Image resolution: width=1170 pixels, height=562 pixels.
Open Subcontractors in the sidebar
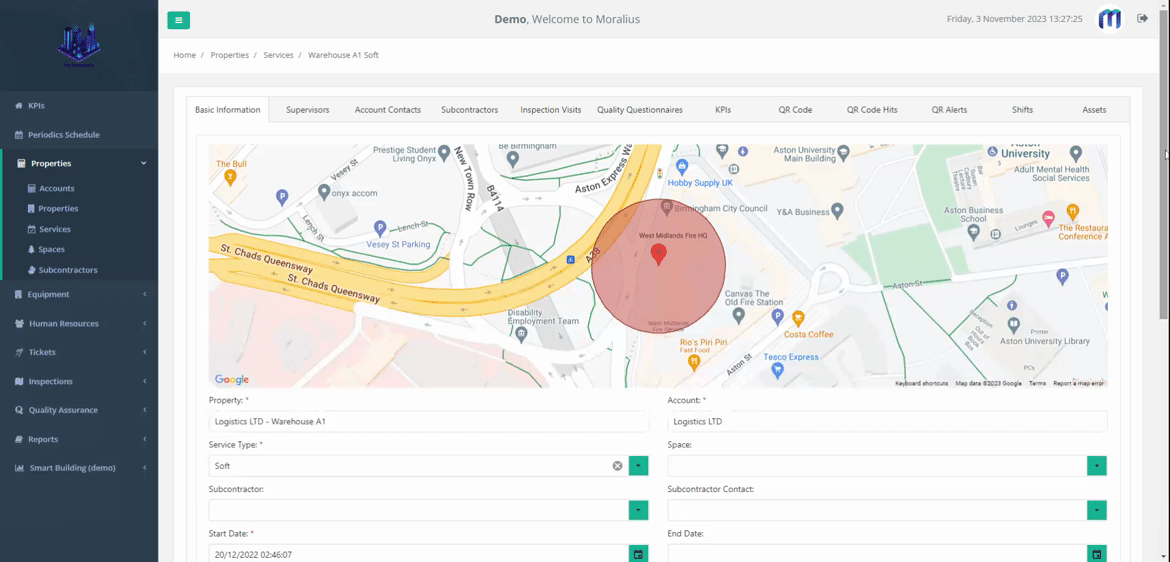pos(67,269)
